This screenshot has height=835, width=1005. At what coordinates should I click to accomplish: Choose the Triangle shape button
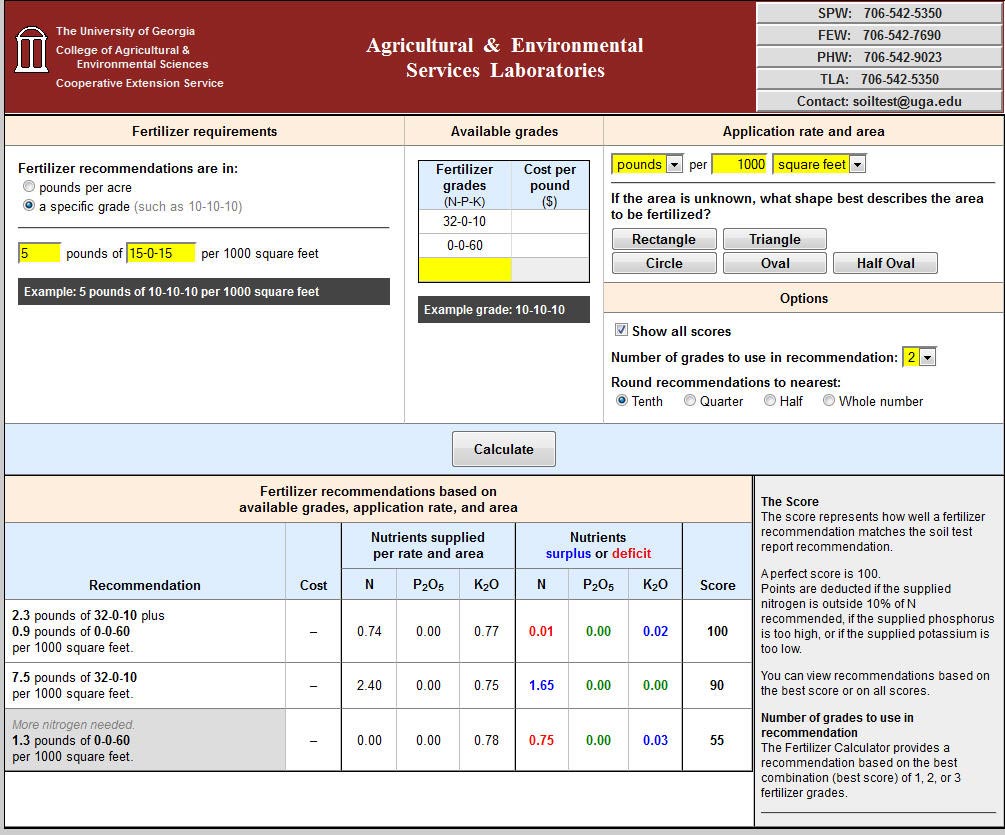pos(775,239)
